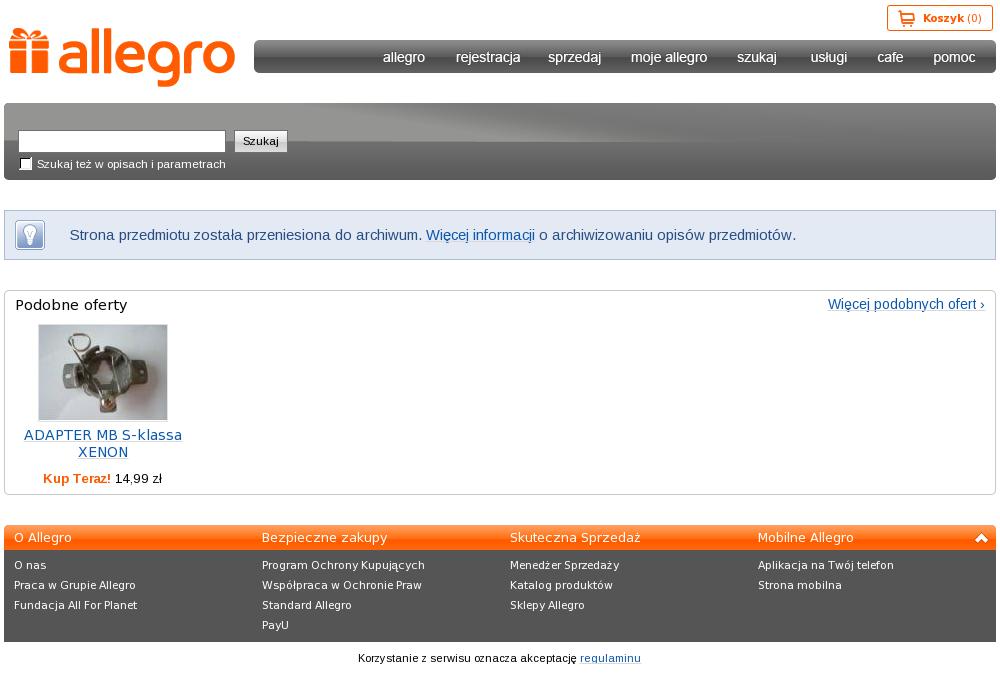1000x678 pixels.
Task: Focus the search text field
Action: [122, 141]
